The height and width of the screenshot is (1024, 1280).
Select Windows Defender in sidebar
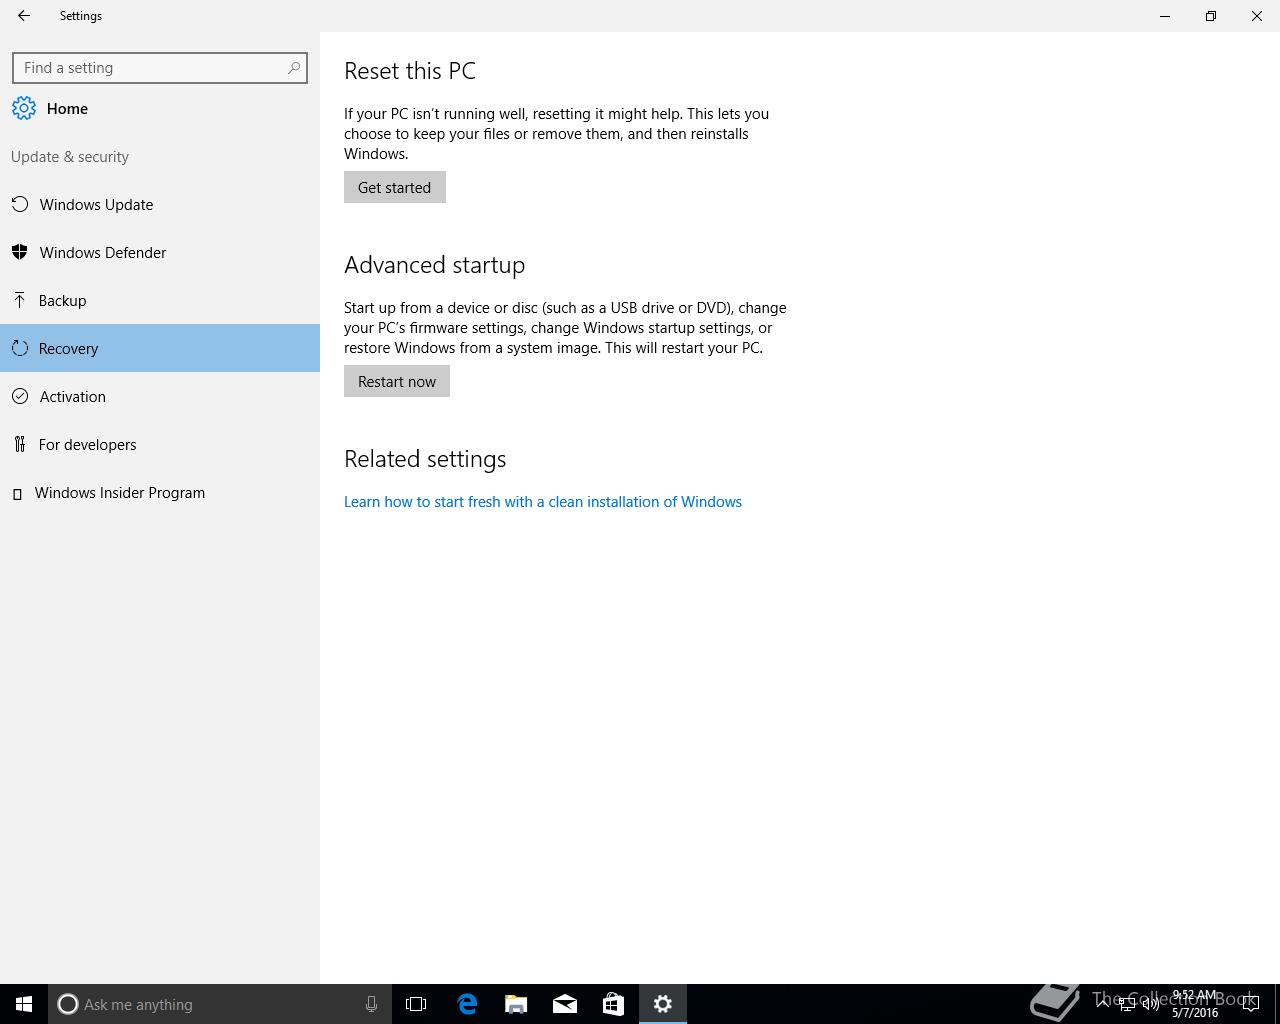click(x=160, y=253)
